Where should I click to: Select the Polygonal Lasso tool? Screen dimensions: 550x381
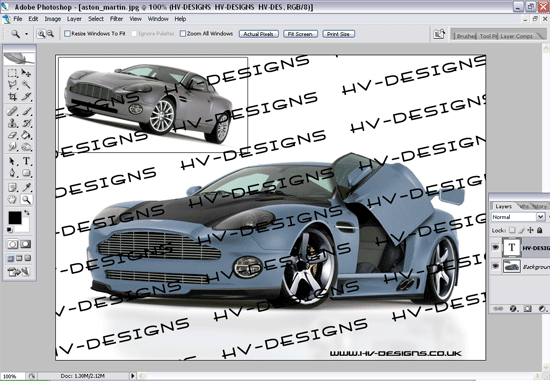(12, 85)
